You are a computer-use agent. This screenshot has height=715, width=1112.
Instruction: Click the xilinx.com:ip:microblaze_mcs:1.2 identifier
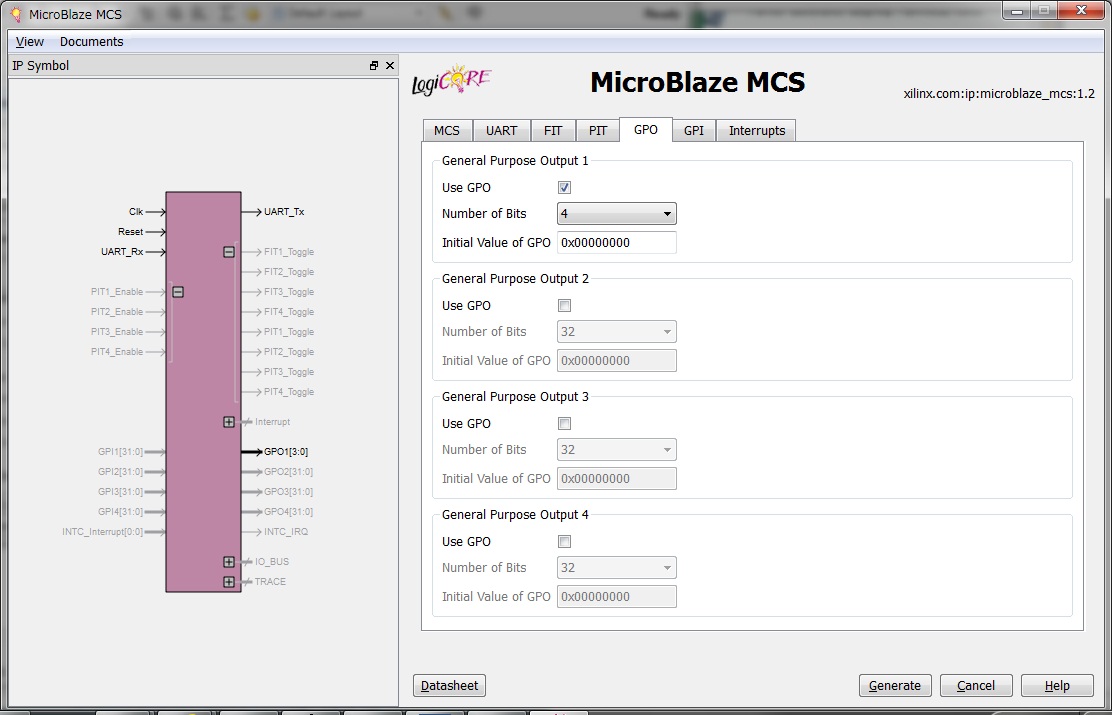999,94
